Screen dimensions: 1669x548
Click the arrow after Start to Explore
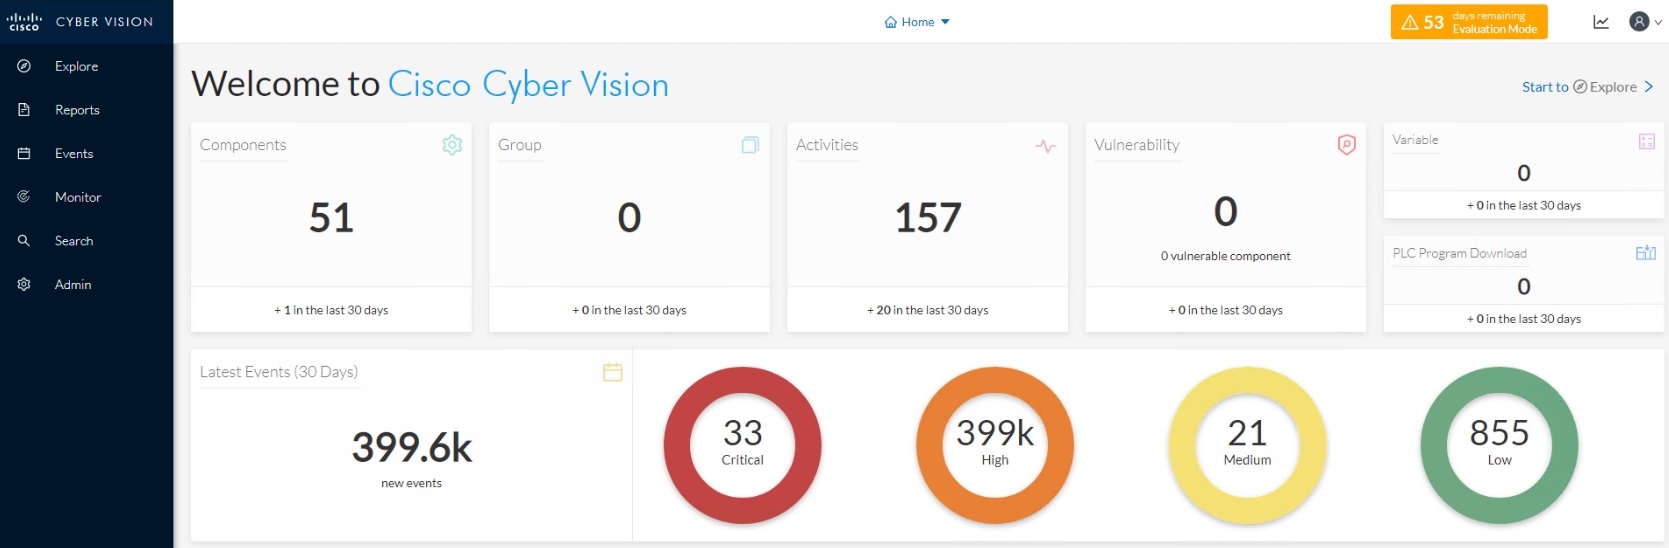(x=1649, y=87)
